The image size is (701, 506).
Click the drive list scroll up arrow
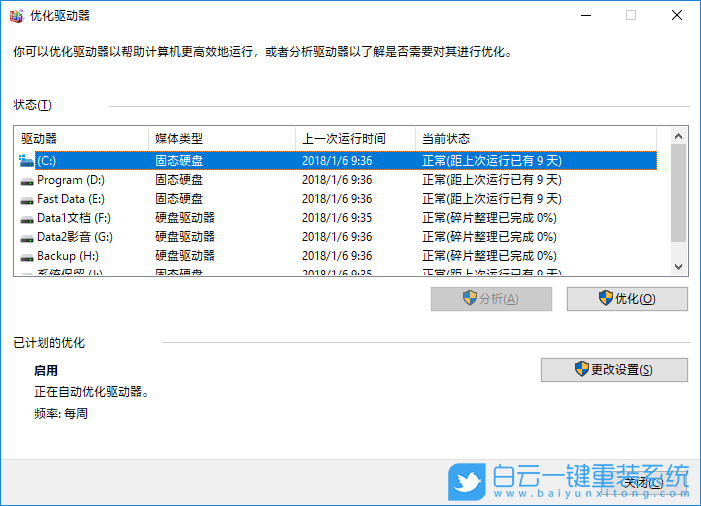pyautogui.click(x=678, y=136)
